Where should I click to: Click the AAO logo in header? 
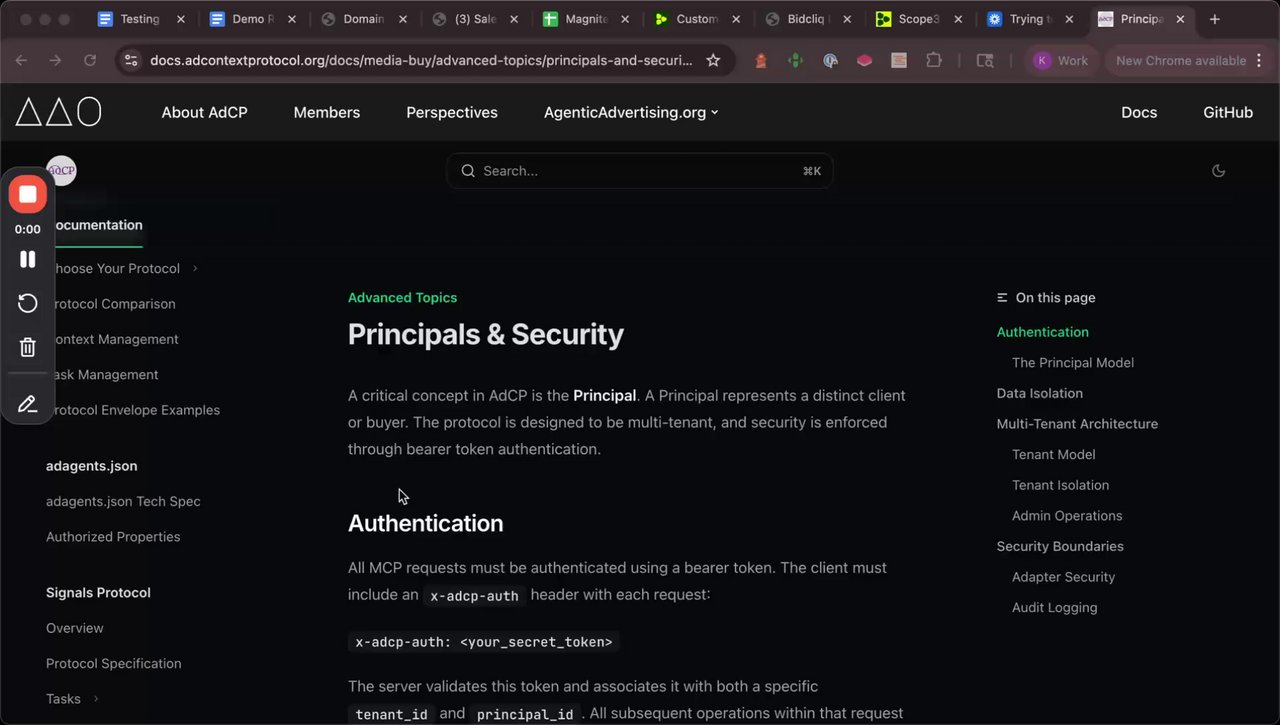58,112
